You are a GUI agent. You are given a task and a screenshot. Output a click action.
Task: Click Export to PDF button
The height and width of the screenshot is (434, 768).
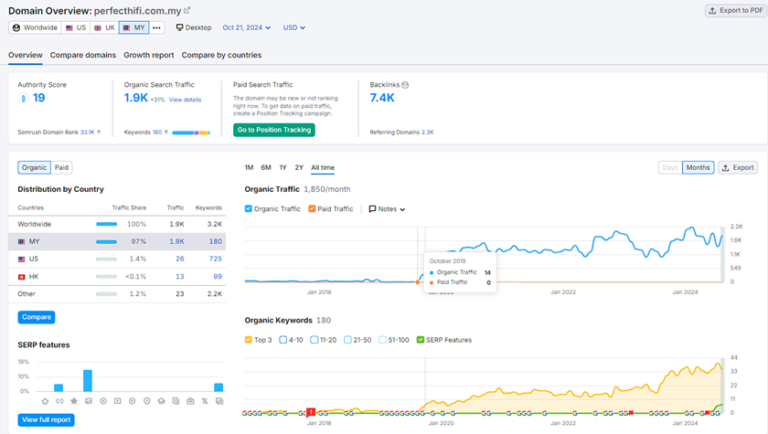click(x=736, y=10)
